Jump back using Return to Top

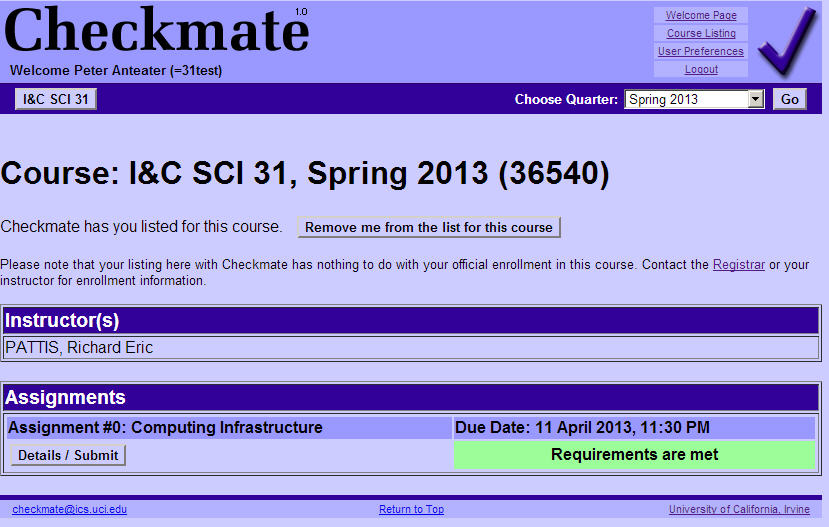click(x=411, y=510)
